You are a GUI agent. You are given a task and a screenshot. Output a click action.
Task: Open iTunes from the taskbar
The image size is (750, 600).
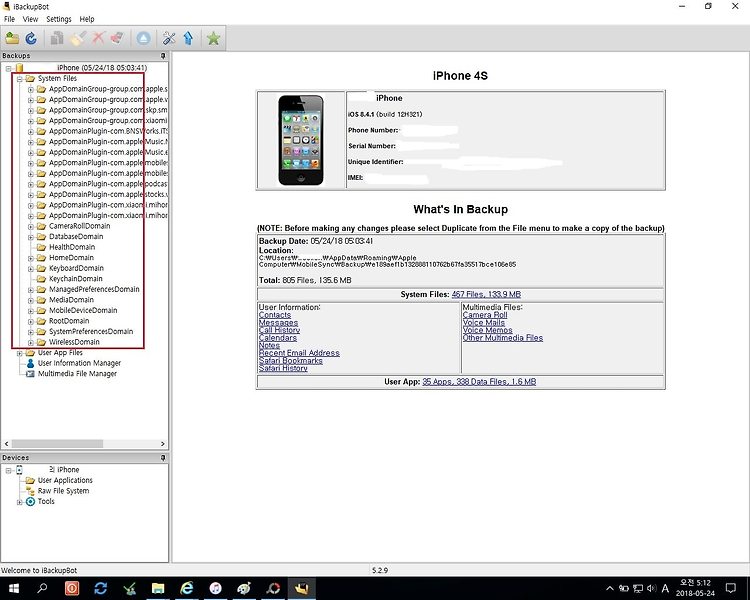click(215, 588)
